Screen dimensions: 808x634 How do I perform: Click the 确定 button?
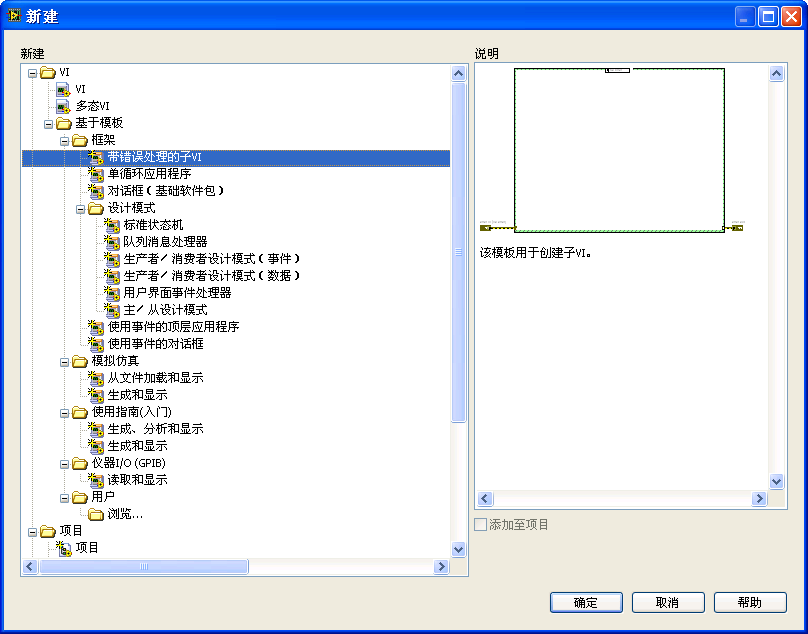pyautogui.click(x=586, y=602)
